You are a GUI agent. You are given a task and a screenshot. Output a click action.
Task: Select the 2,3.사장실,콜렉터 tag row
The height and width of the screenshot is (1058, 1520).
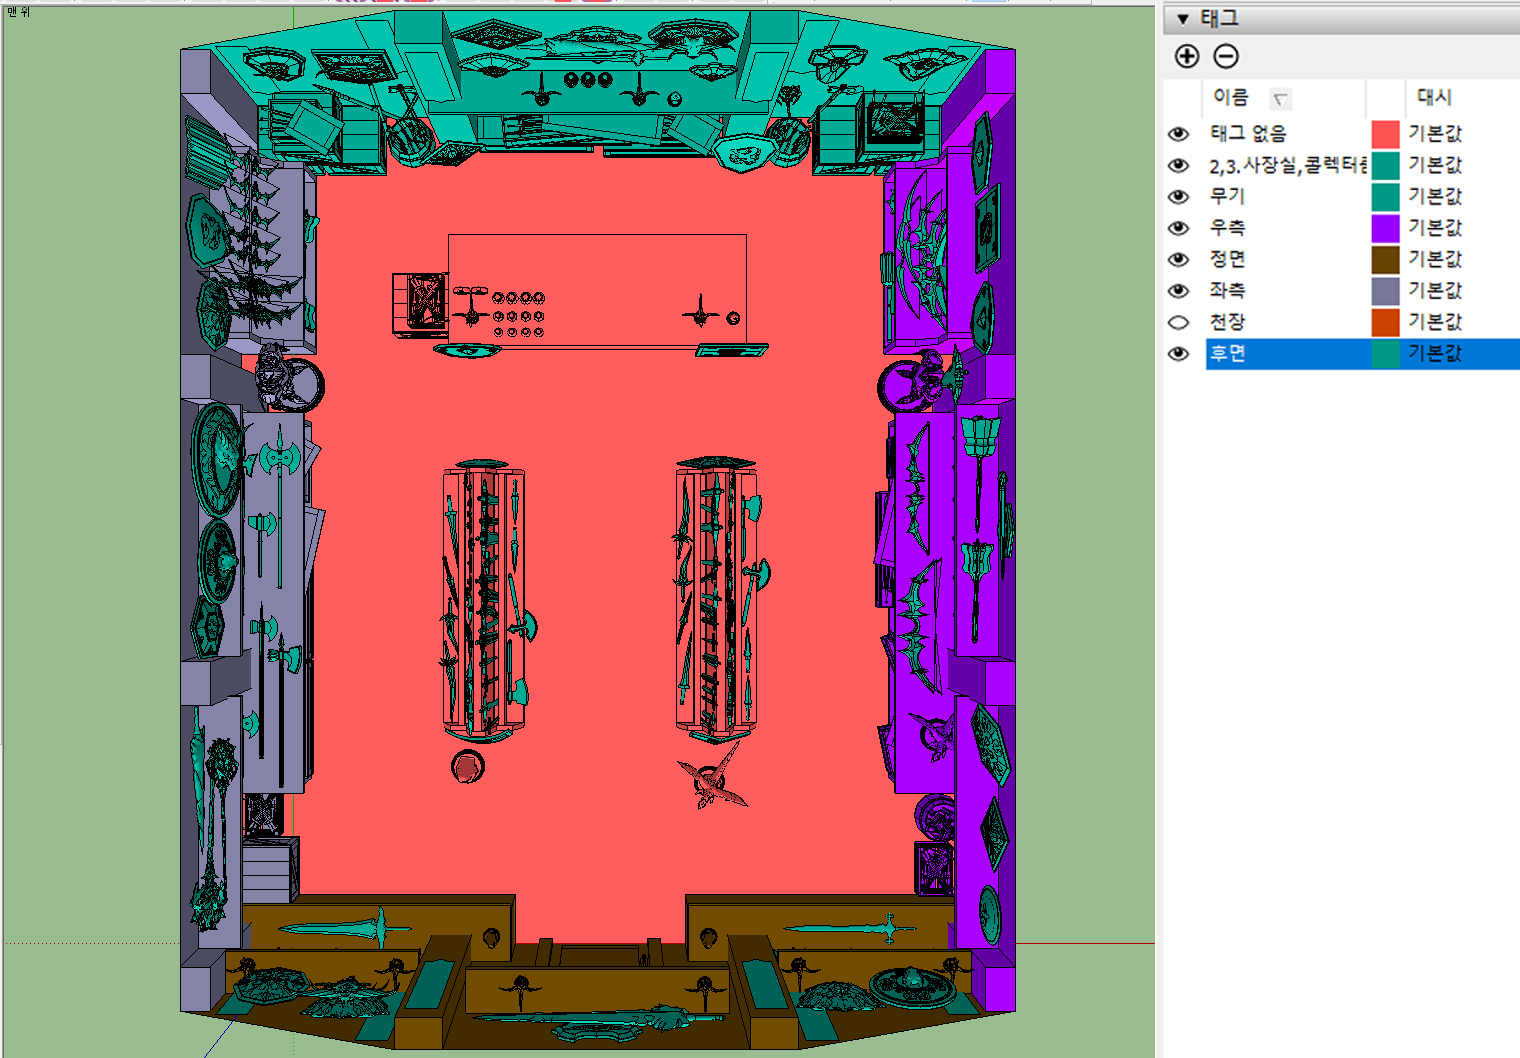click(1285, 166)
